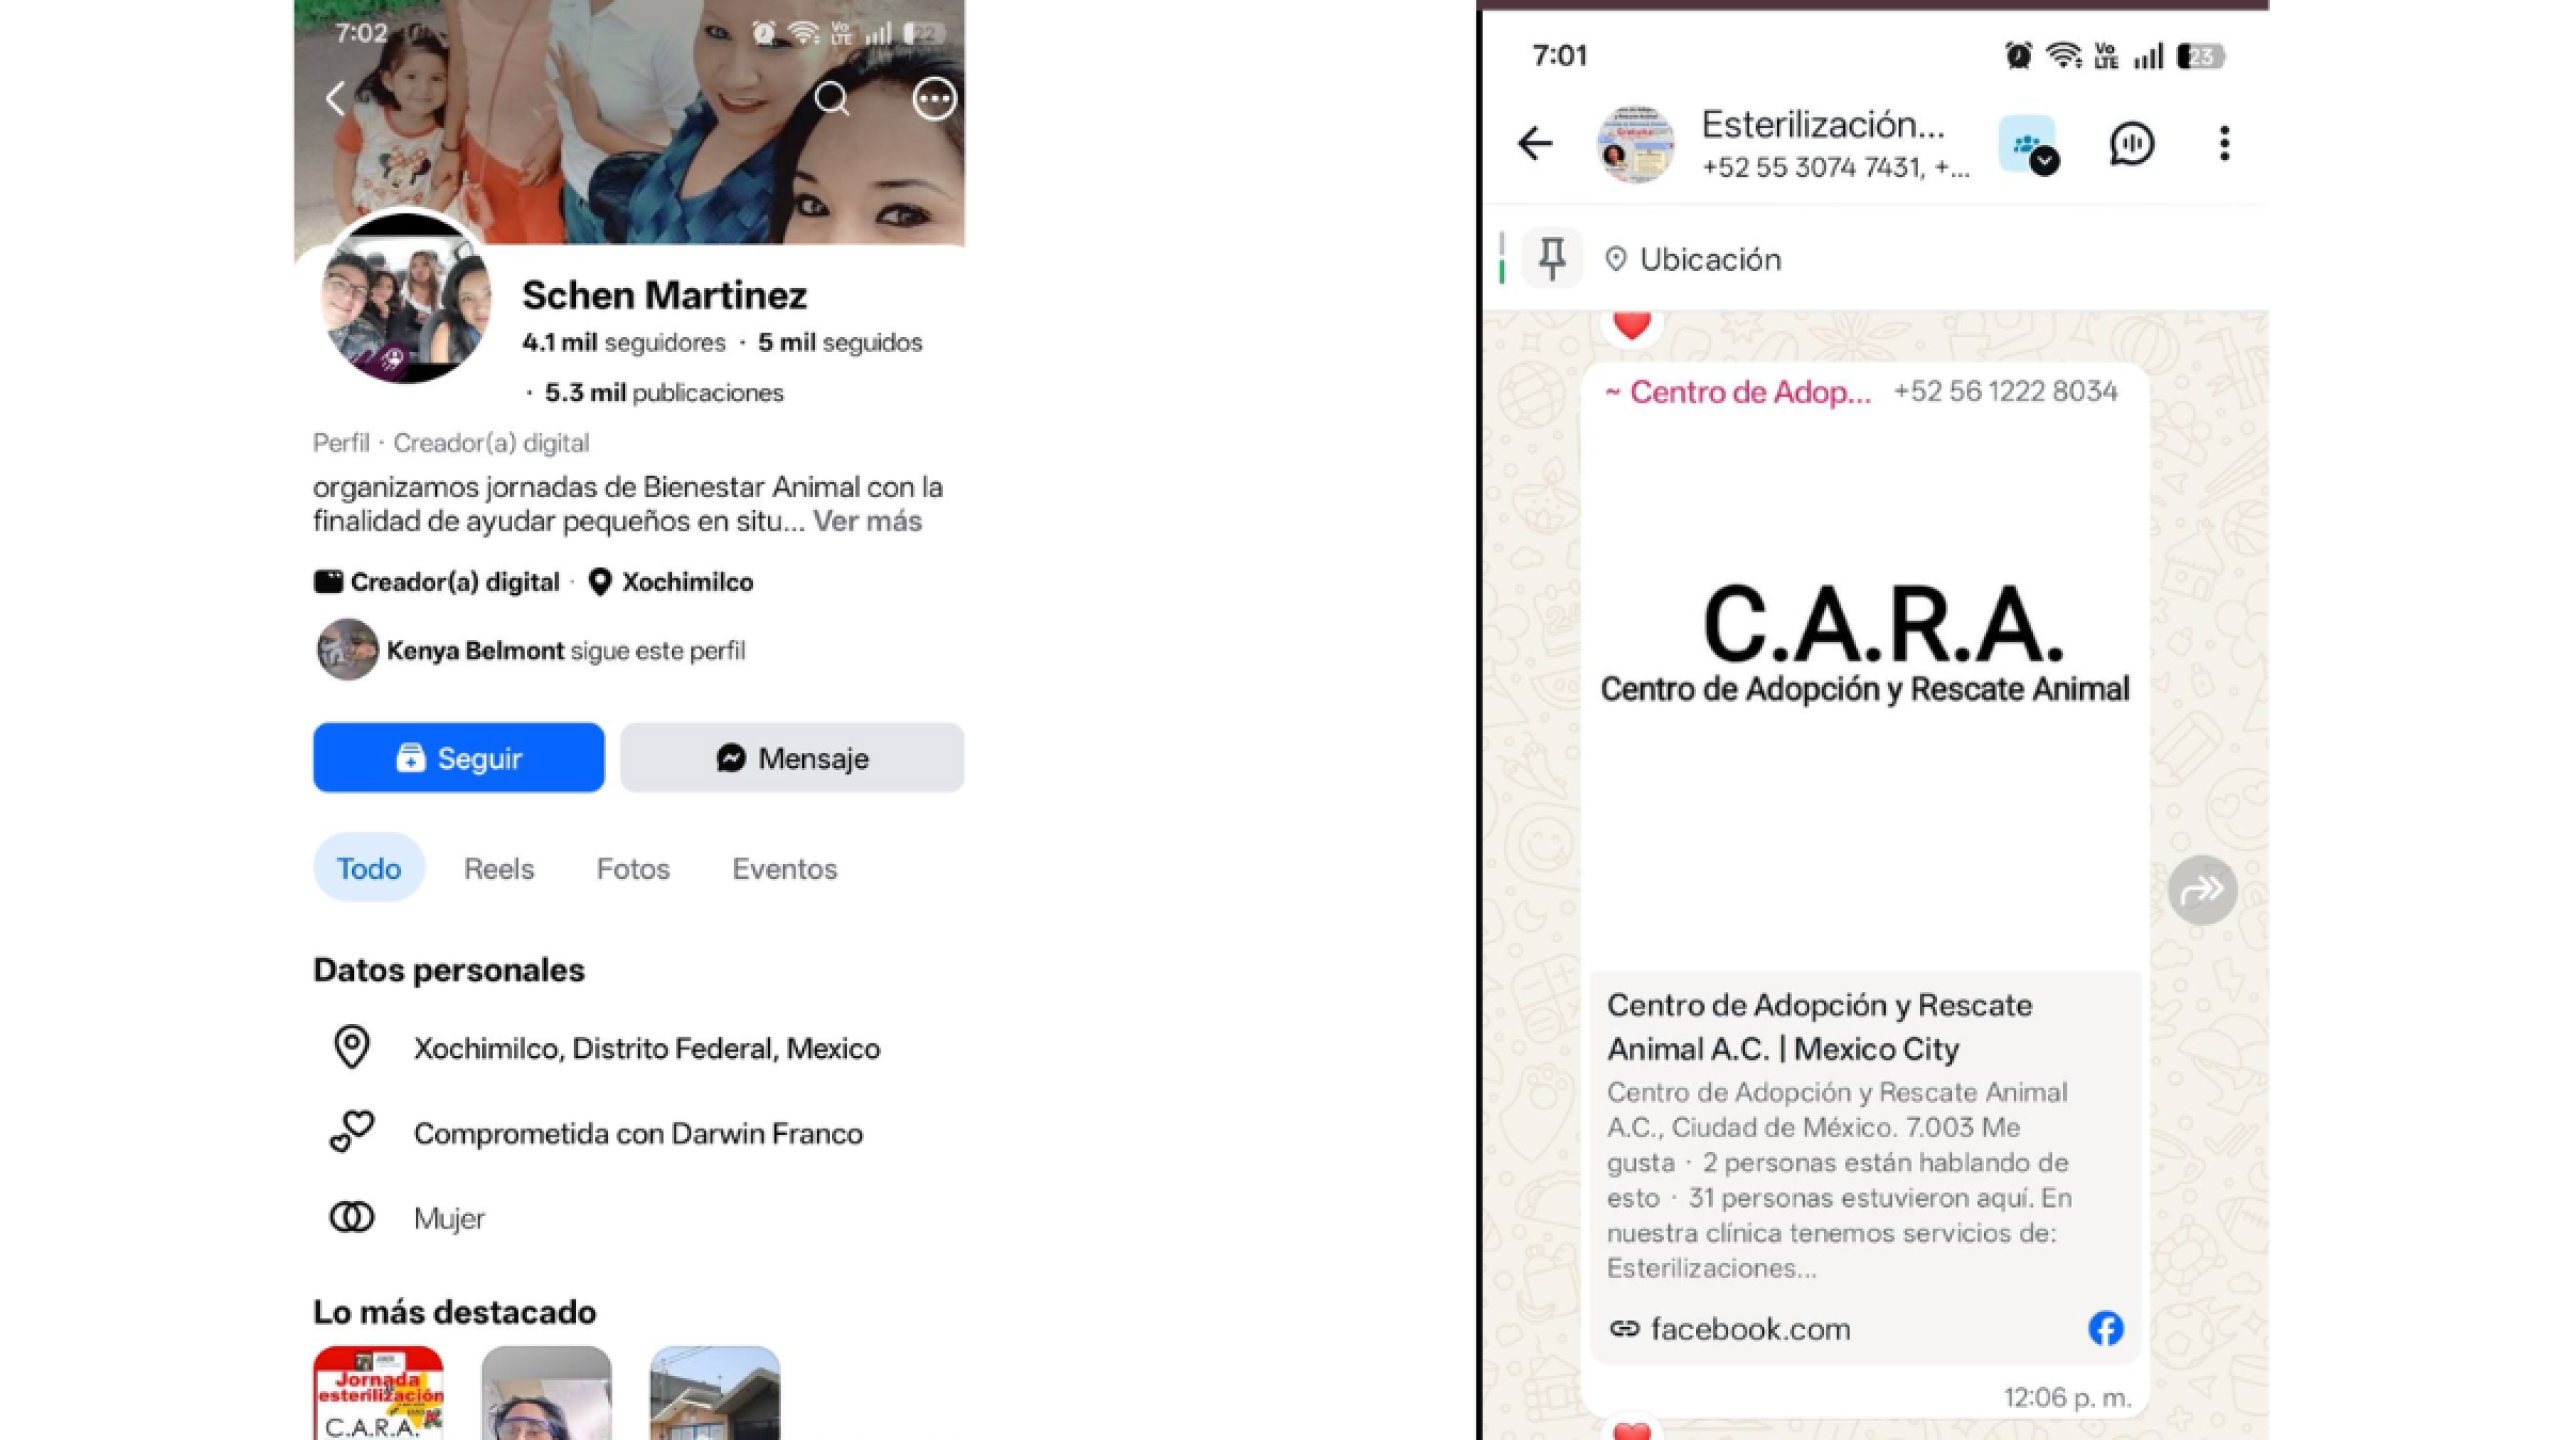Expand the bio with Ver más
The width and height of the screenshot is (2560, 1440).
(867, 521)
